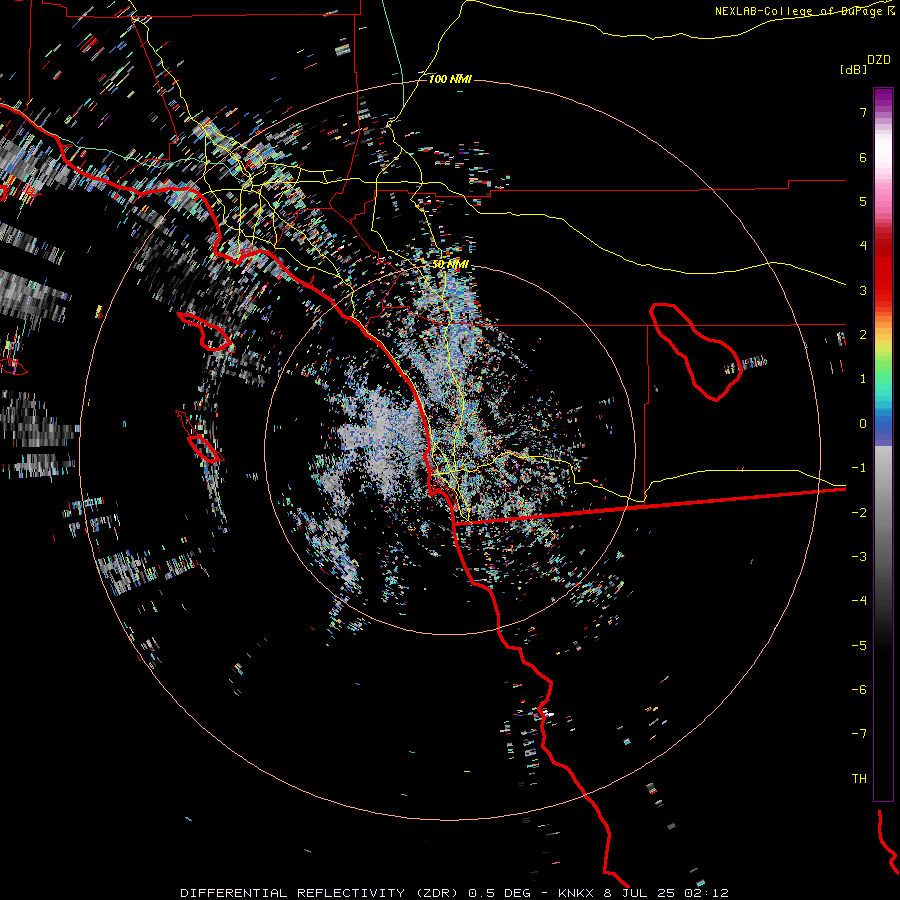
Task: Click the 3 value on the color scale
Action: pyautogui.click(x=863, y=290)
